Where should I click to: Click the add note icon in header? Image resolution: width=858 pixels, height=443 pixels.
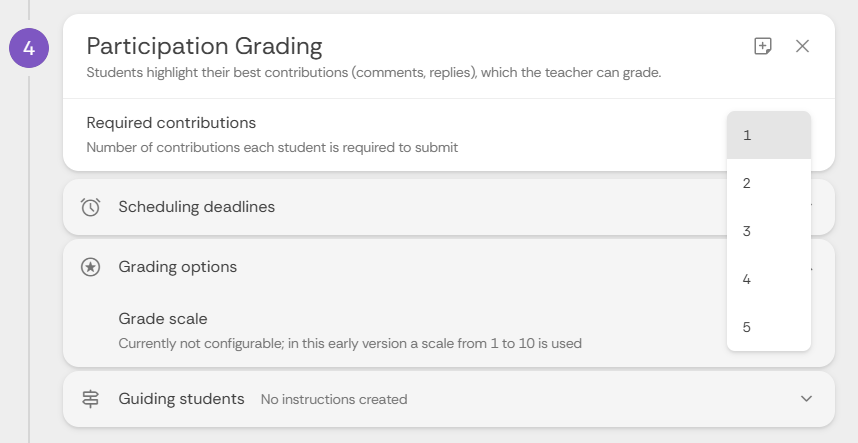(763, 46)
